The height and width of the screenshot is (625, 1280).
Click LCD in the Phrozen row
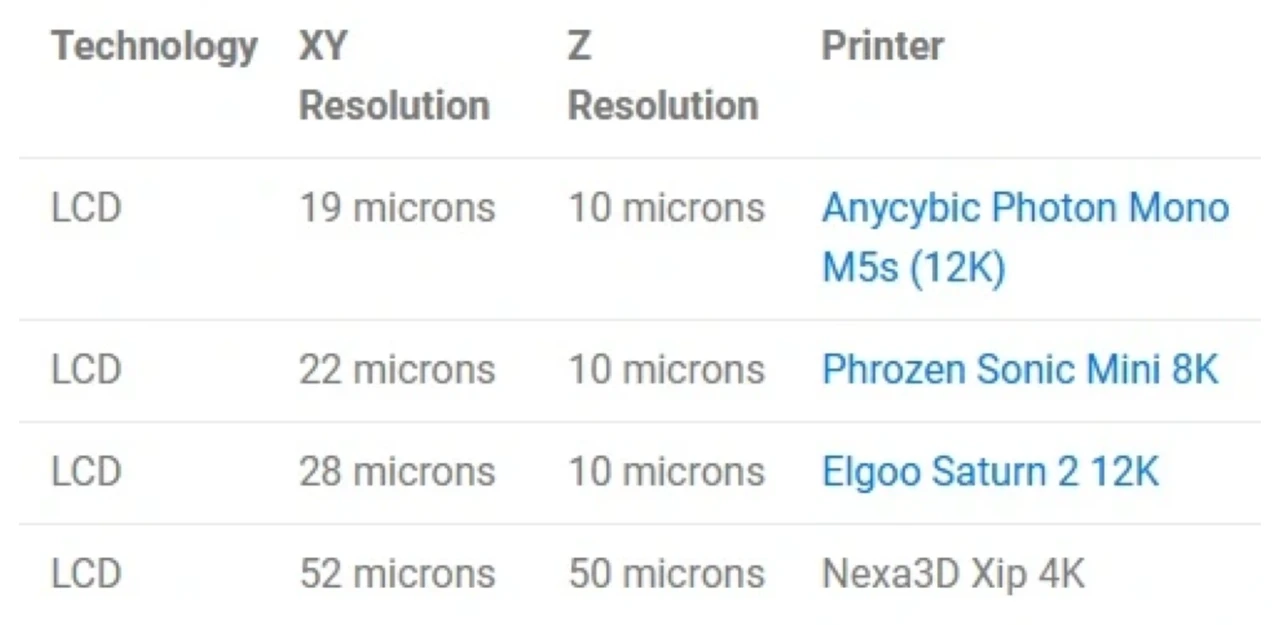pos(87,370)
